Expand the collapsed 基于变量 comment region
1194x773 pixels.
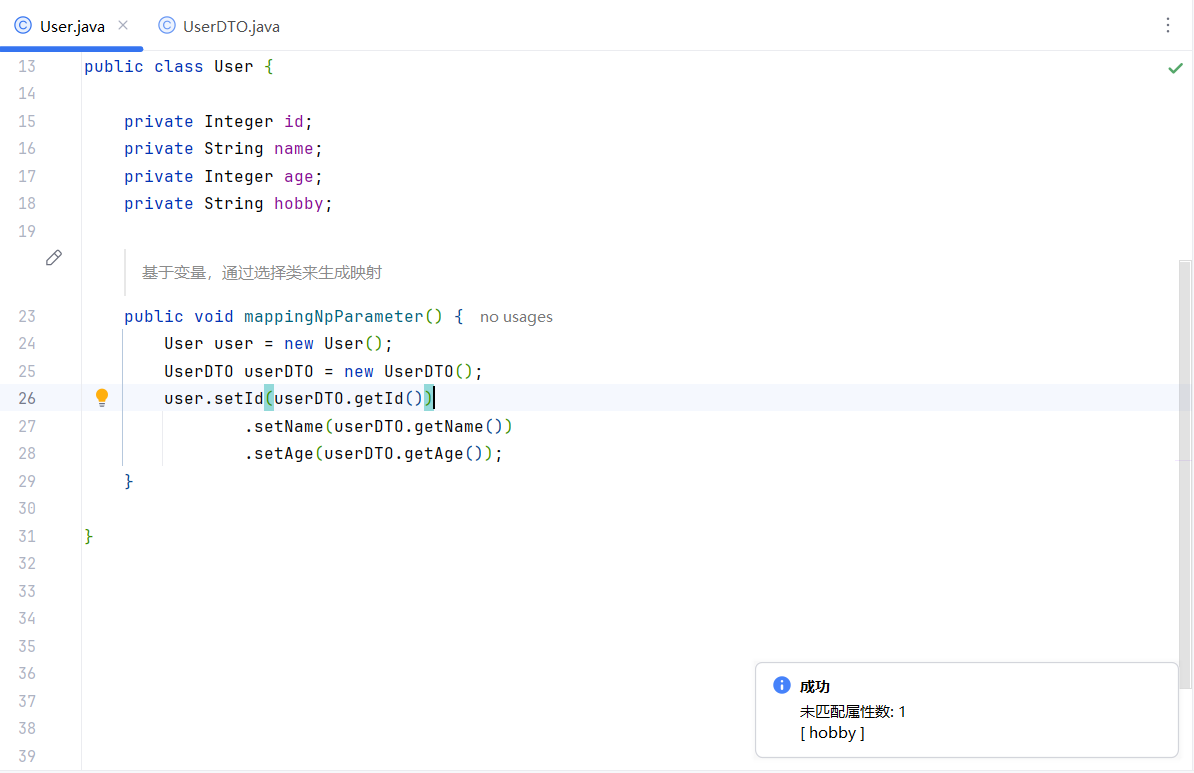pyautogui.click(x=263, y=272)
